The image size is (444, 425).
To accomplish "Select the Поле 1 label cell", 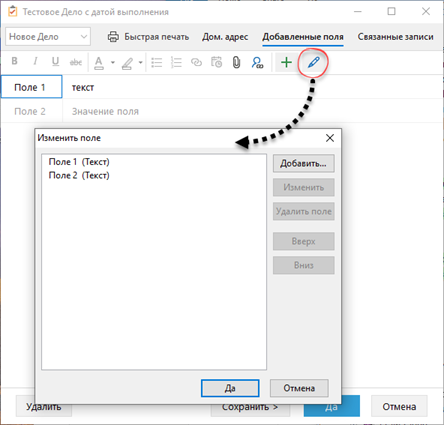I will (32, 87).
